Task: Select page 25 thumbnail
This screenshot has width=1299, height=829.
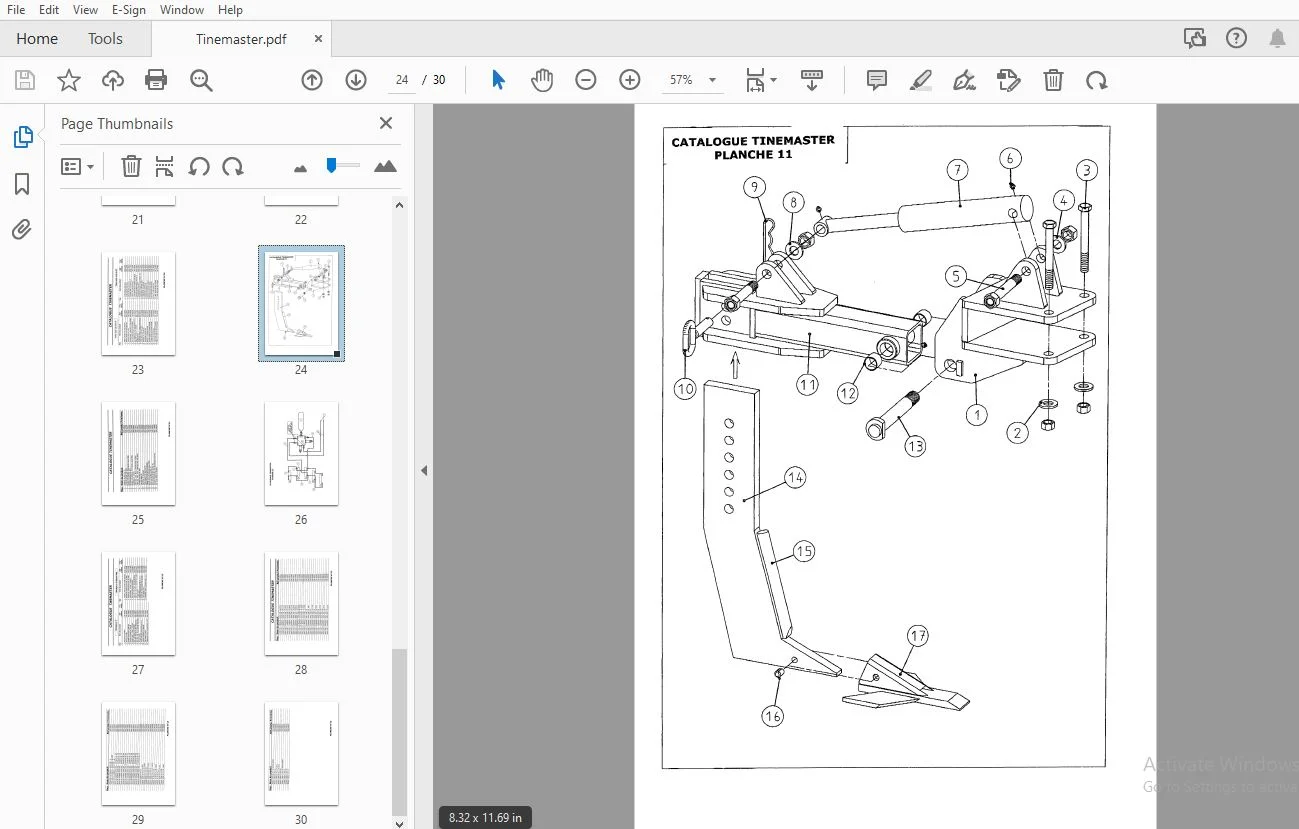Action: point(138,454)
